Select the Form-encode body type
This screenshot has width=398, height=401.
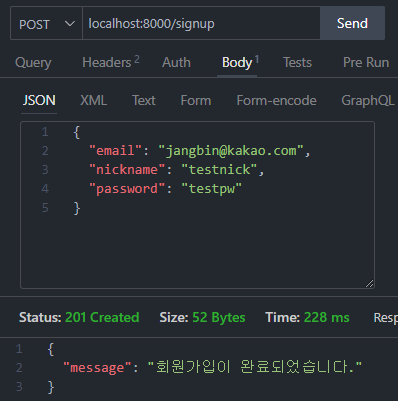point(276,100)
